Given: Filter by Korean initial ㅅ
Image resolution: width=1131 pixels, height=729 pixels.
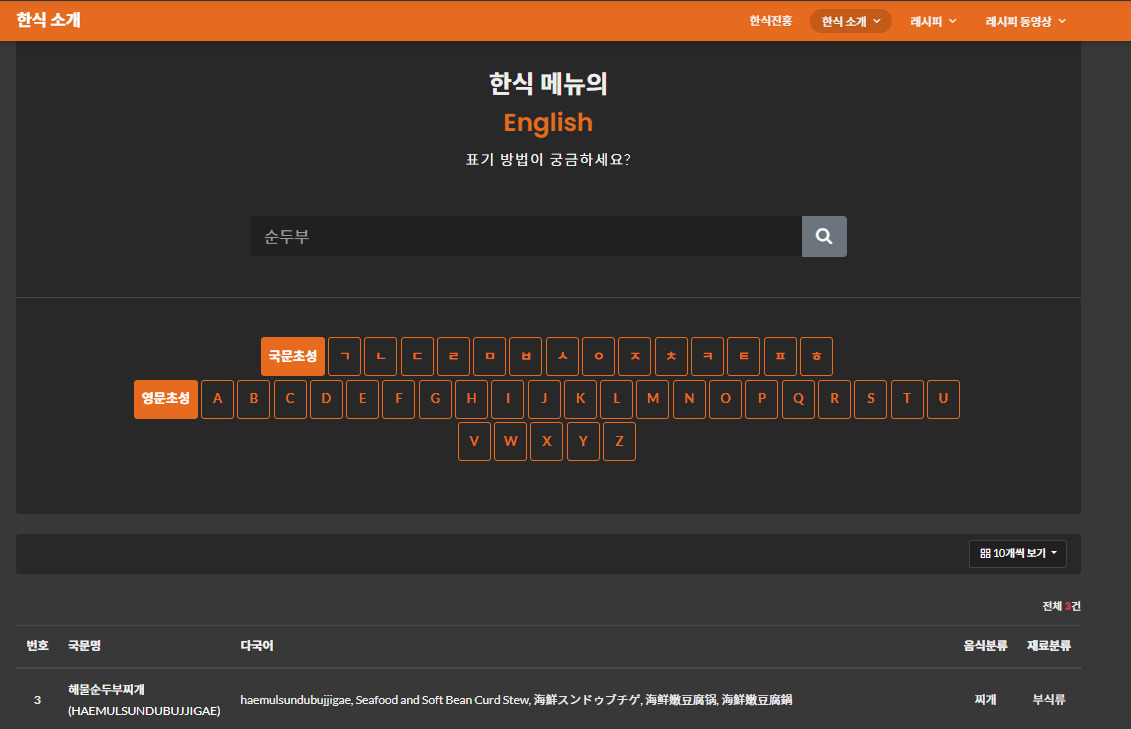Looking at the screenshot, I should [563, 356].
